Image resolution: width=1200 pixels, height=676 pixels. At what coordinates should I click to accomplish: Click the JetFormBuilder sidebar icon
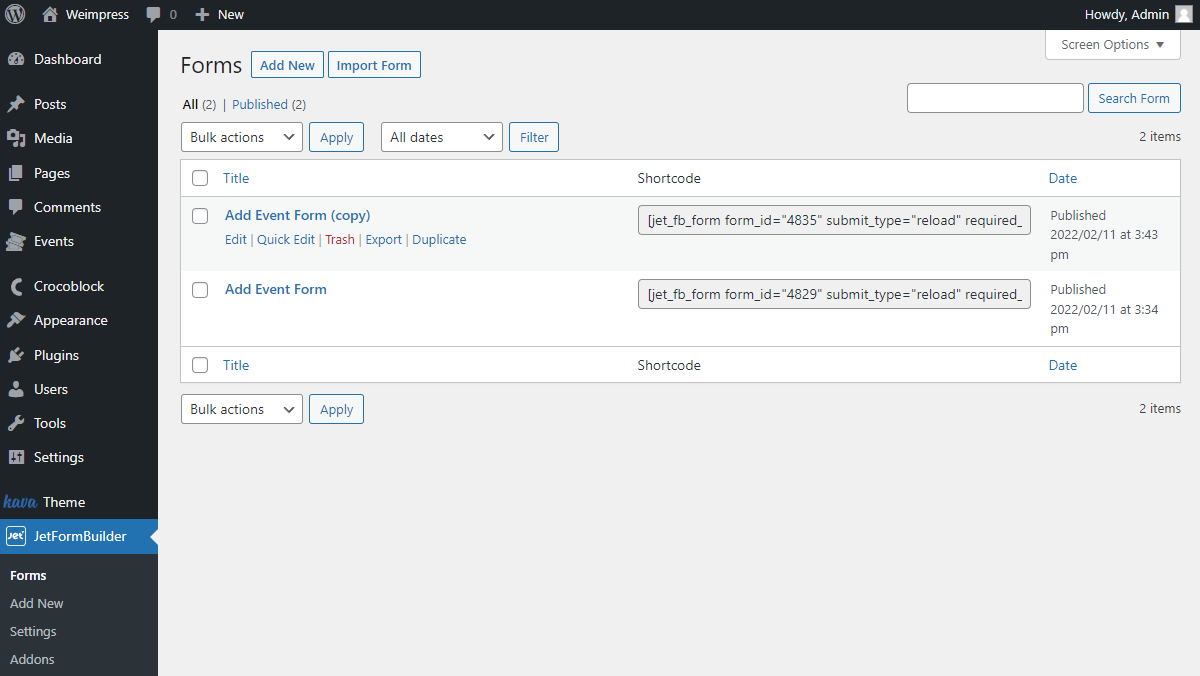pos(16,536)
